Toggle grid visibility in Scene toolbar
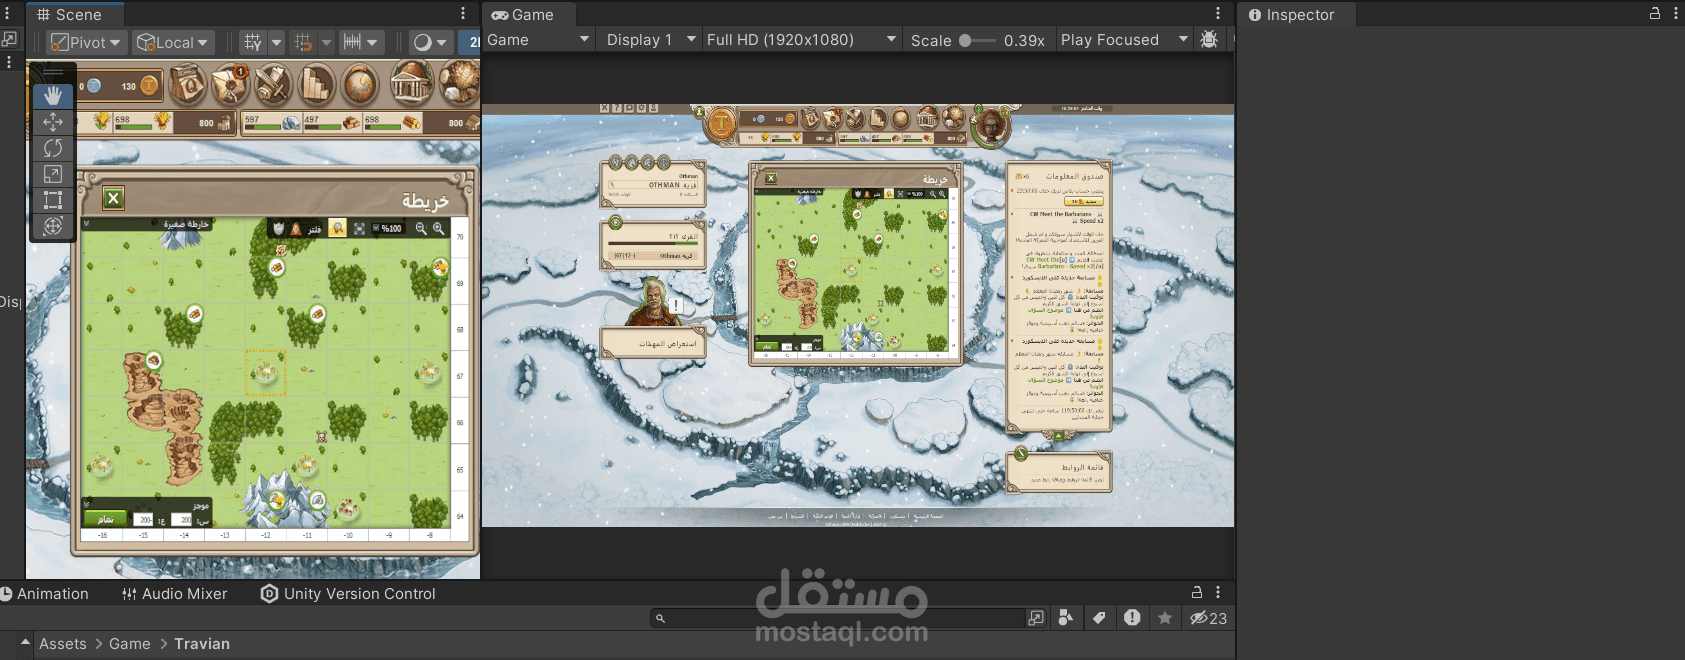 click(253, 42)
